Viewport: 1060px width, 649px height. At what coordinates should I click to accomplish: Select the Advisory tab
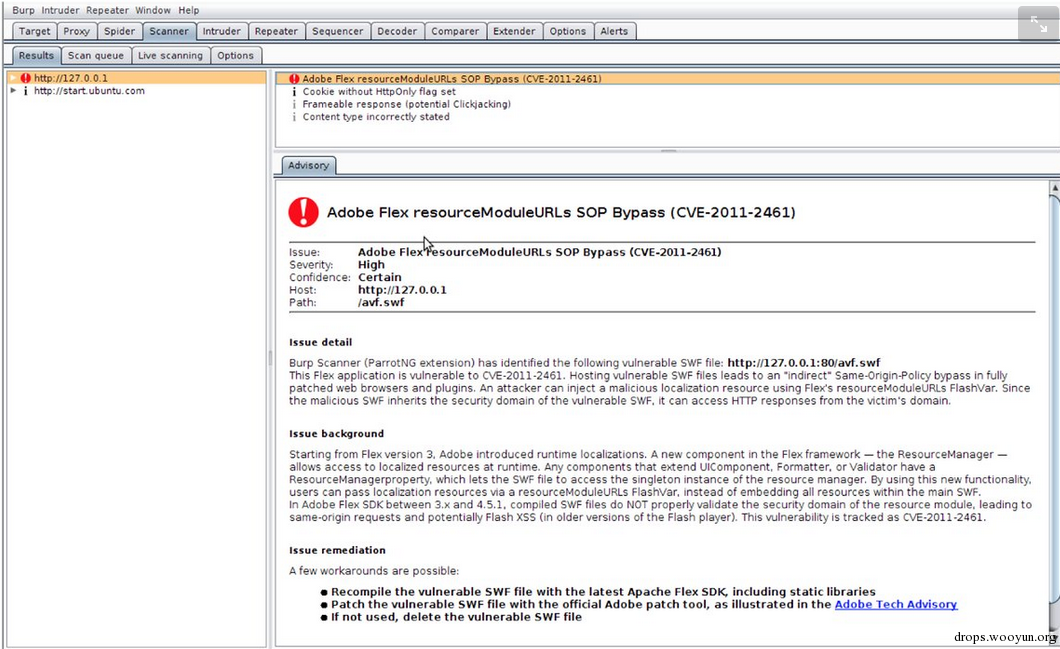pyautogui.click(x=308, y=166)
